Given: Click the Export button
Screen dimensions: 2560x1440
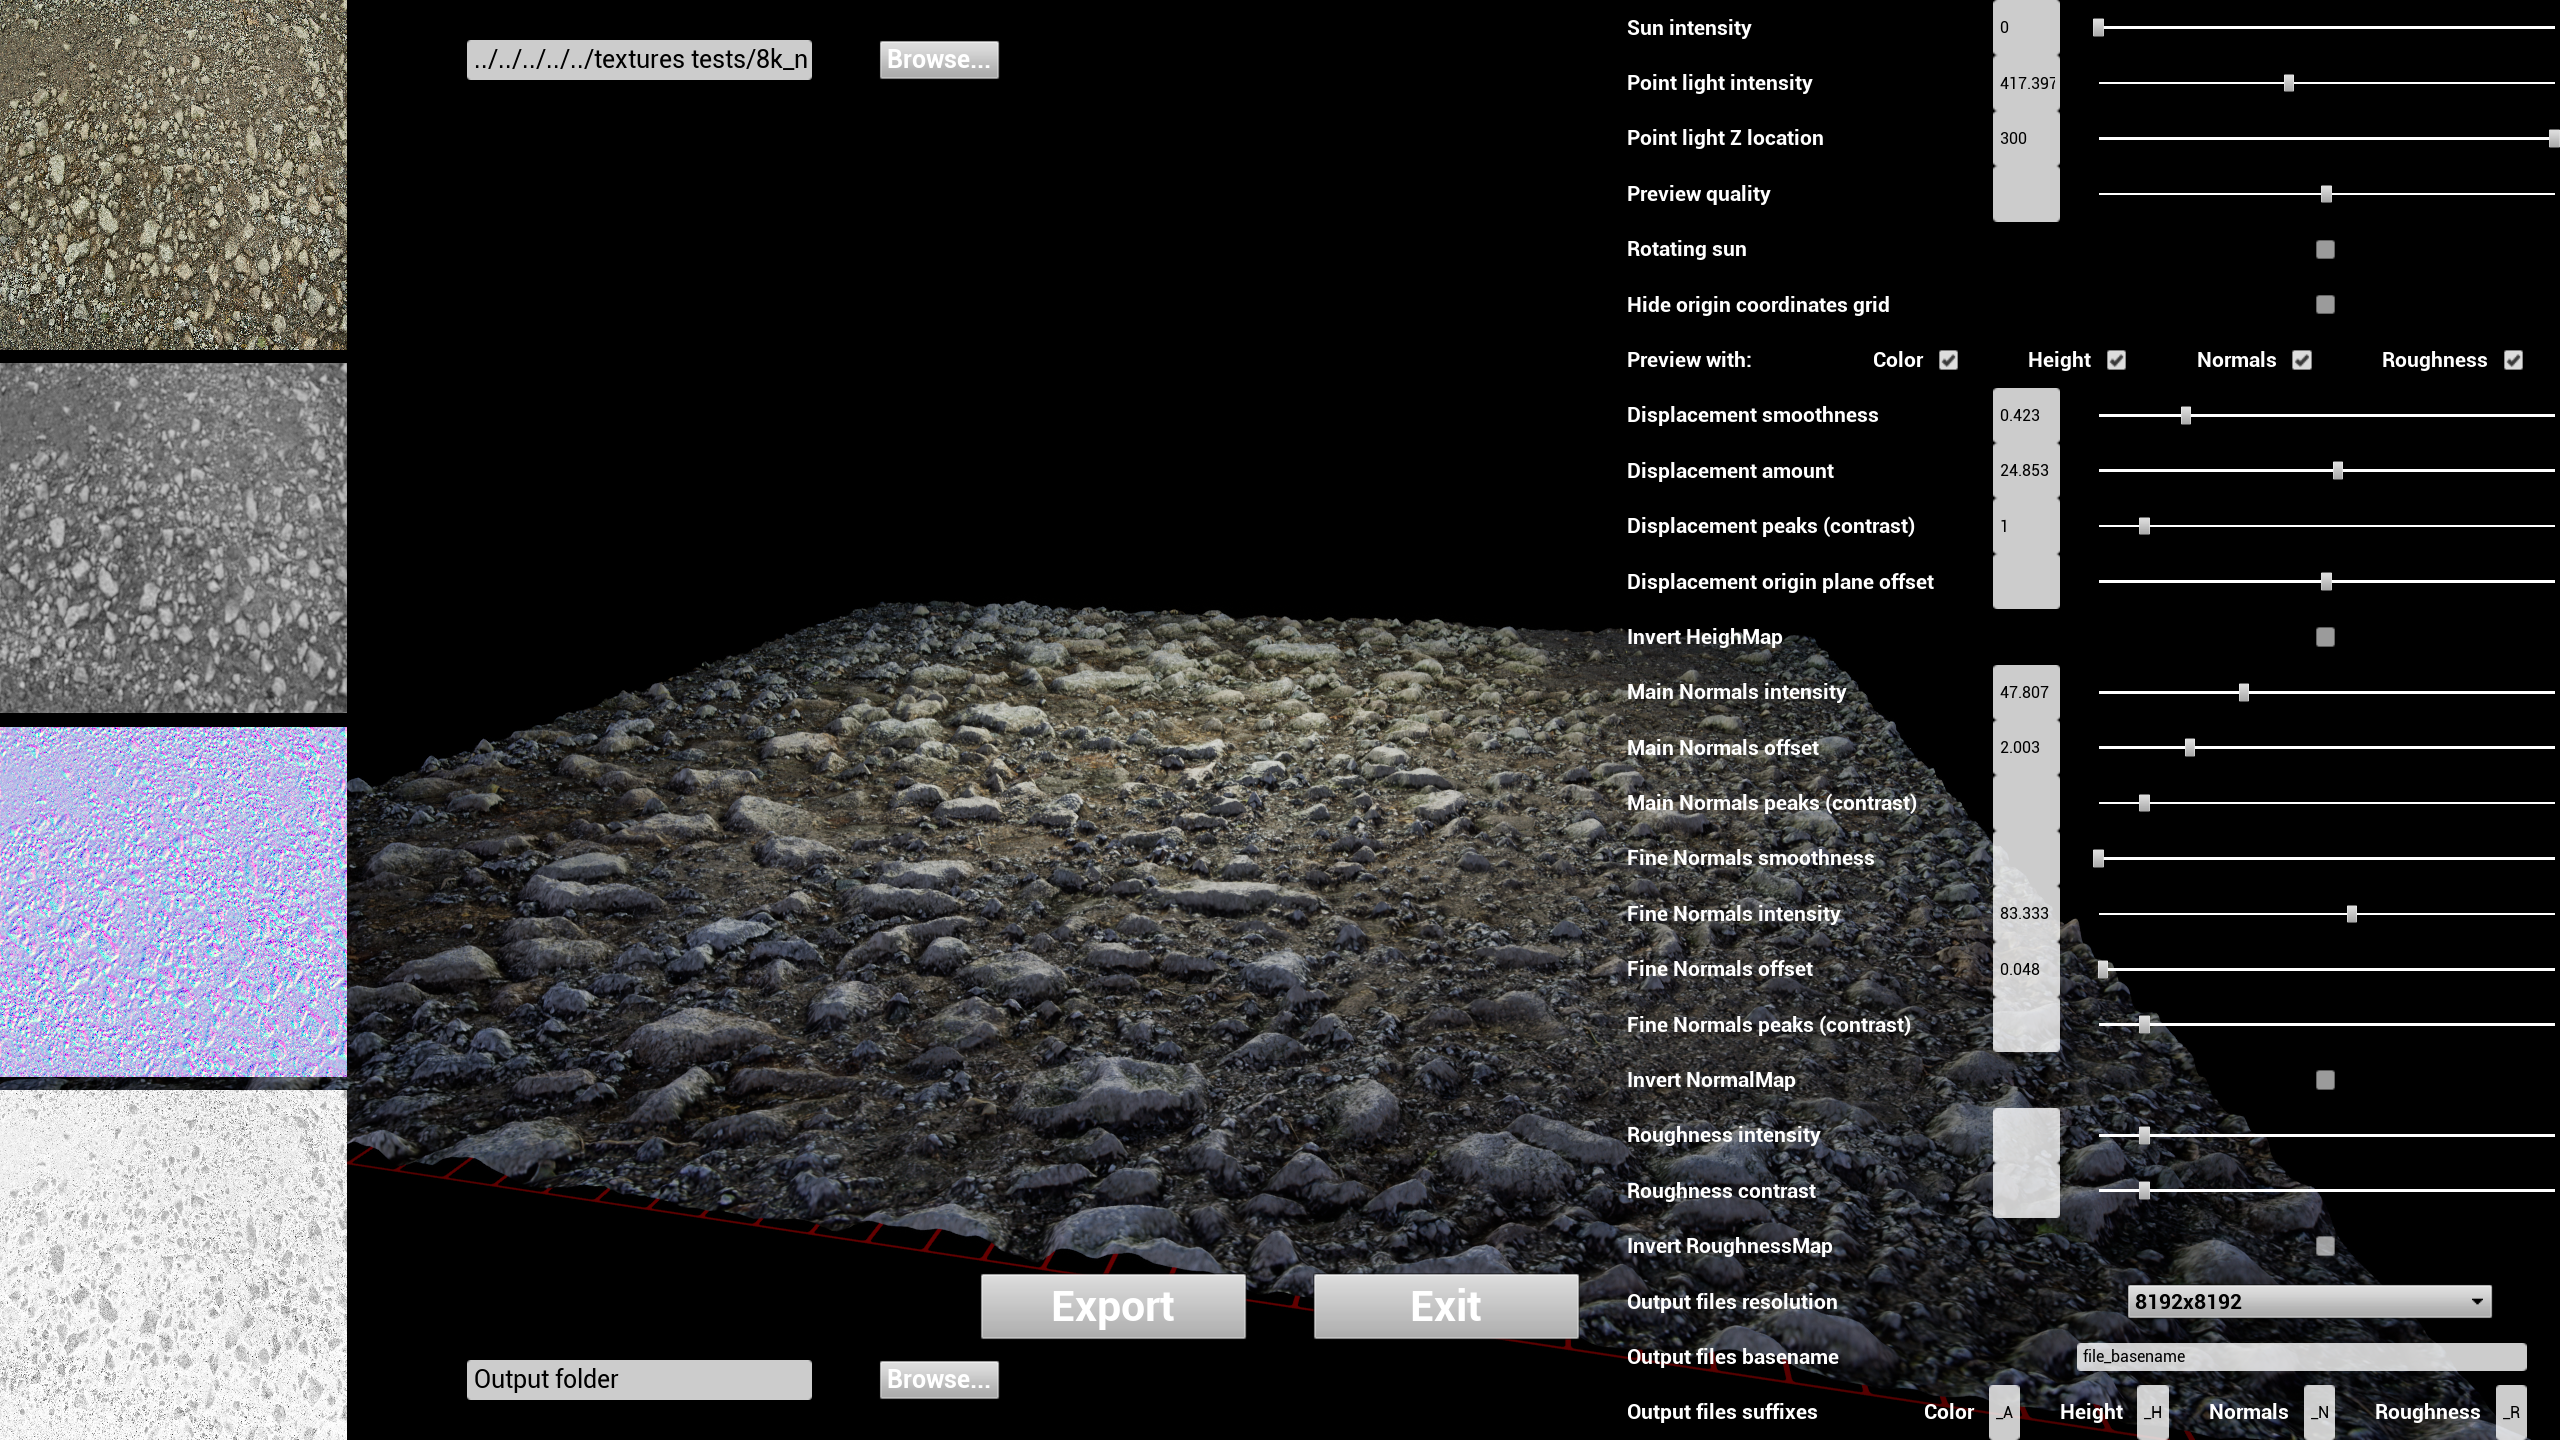Looking at the screenshot, I should point(1113,1306).
